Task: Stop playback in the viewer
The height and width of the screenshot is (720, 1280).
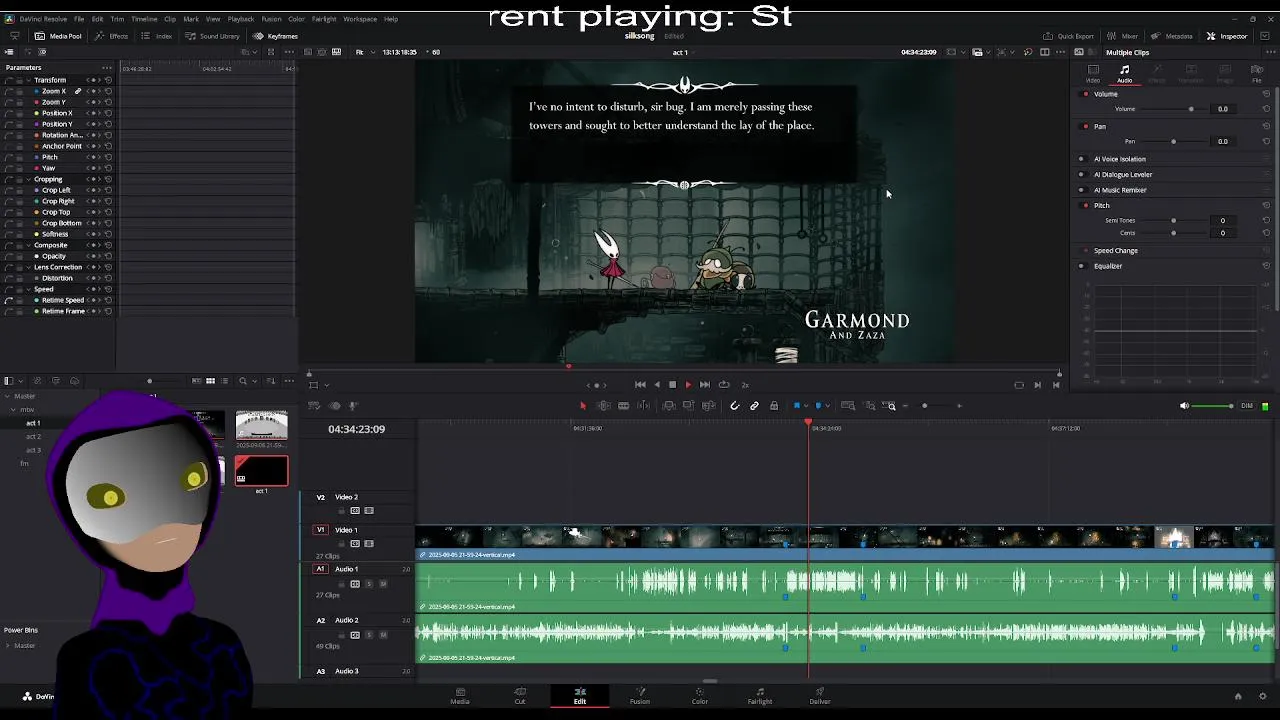Action: [x=672, y=385]
